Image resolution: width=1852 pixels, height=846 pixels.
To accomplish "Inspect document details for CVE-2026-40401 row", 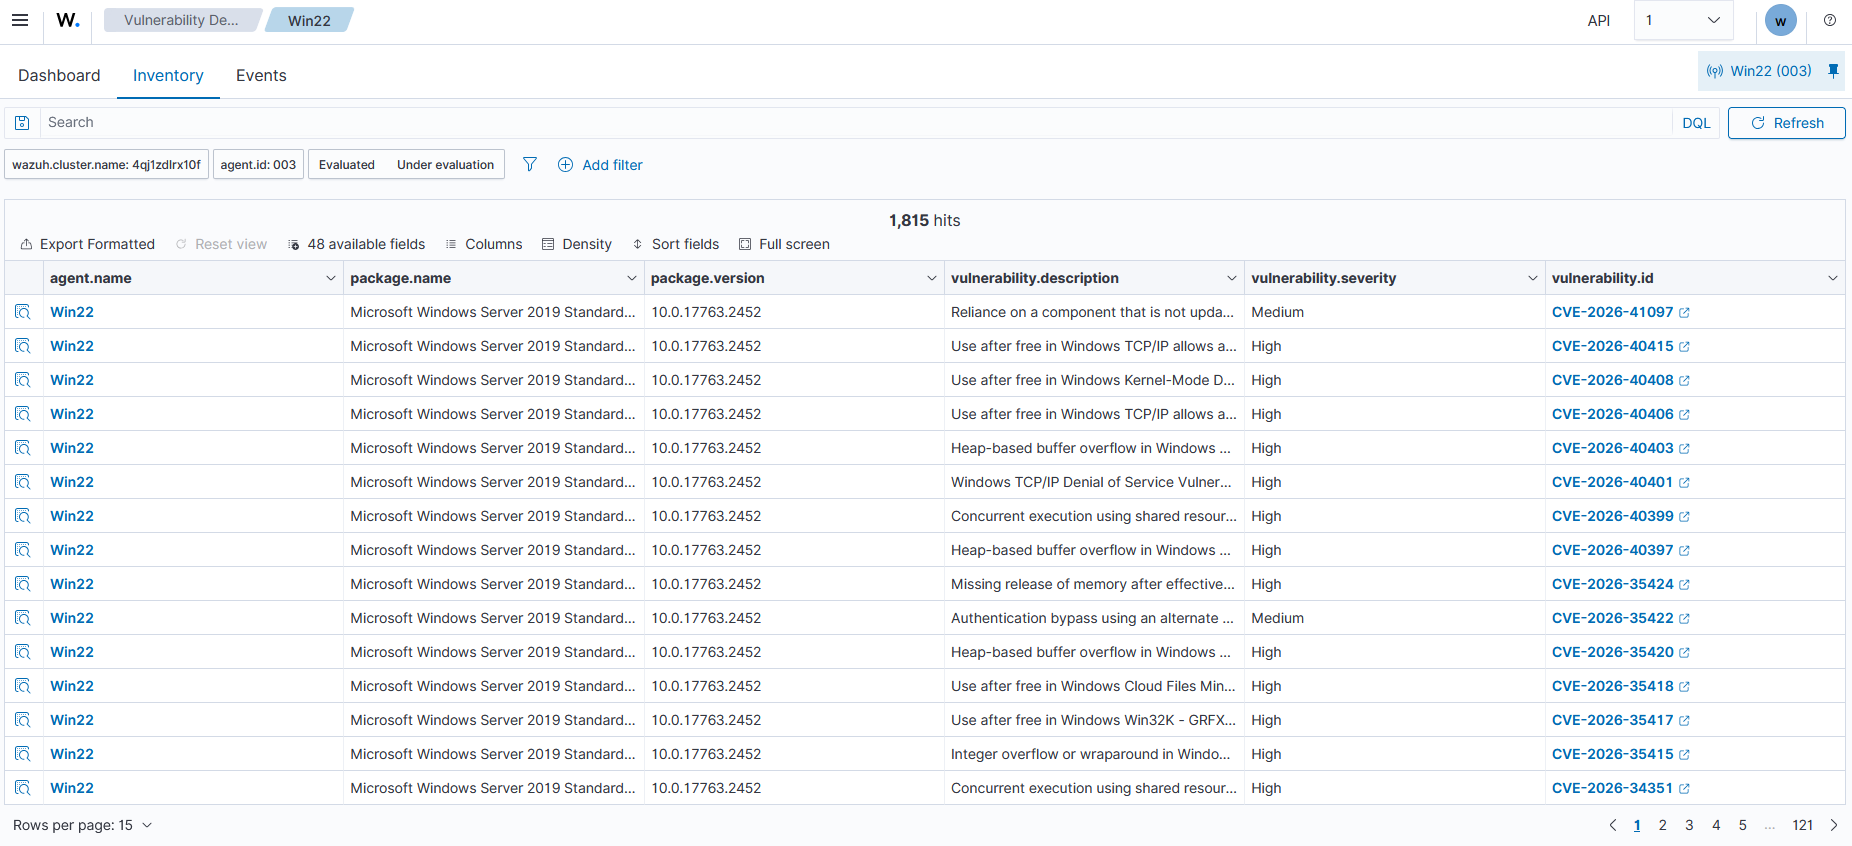I will 23,482.
